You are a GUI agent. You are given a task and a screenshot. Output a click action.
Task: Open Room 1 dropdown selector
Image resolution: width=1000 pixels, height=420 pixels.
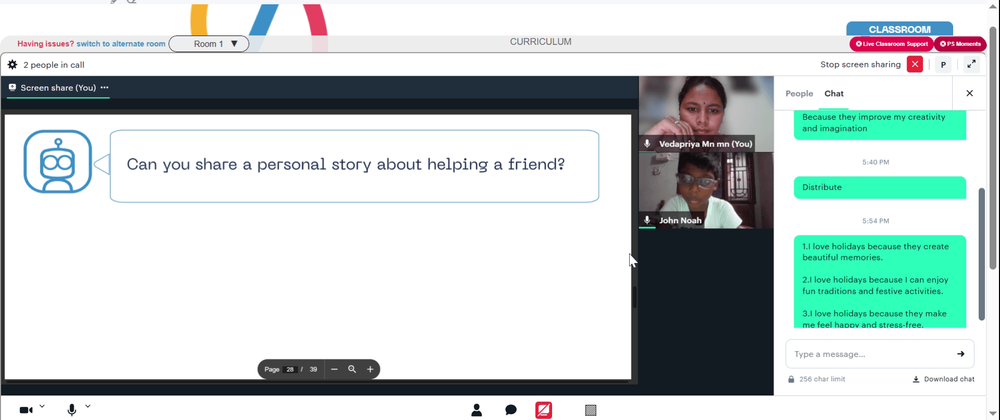(x=209, y=44)
